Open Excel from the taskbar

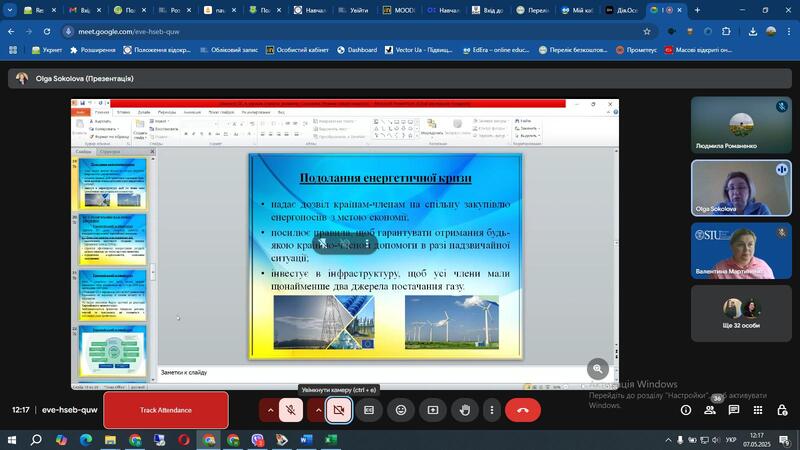click(331, 440)
